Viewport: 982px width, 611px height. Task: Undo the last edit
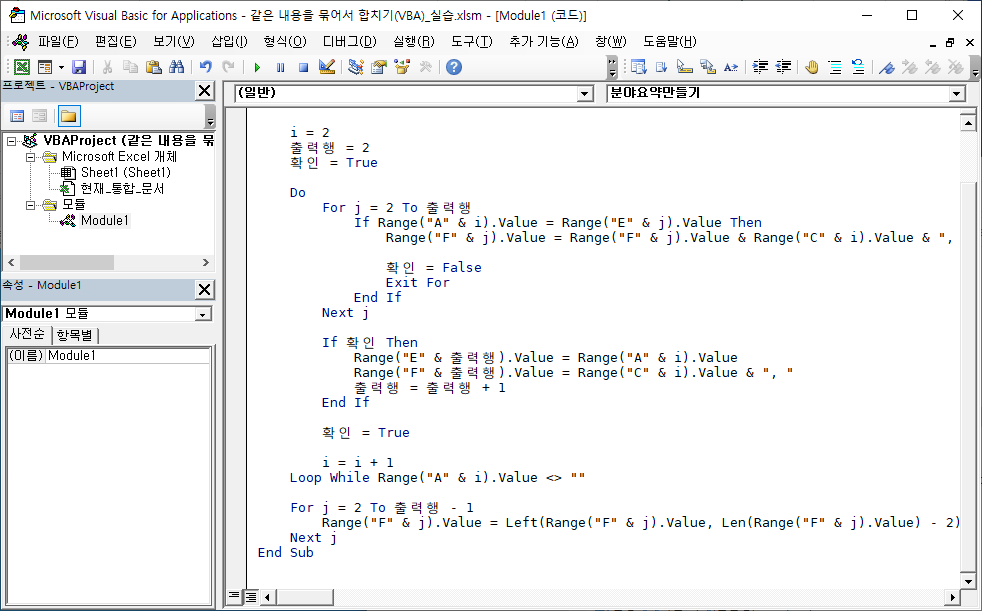coord(205,67)
